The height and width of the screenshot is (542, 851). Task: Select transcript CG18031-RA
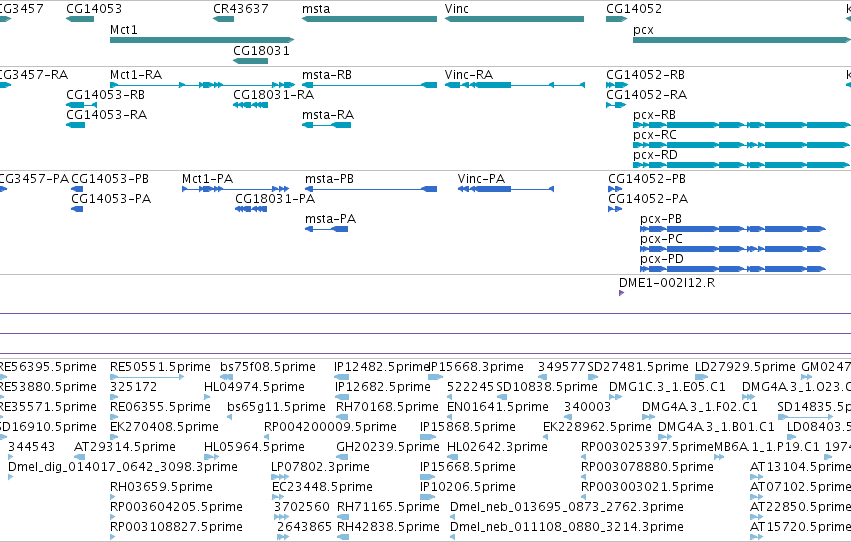tap(250, 105)
